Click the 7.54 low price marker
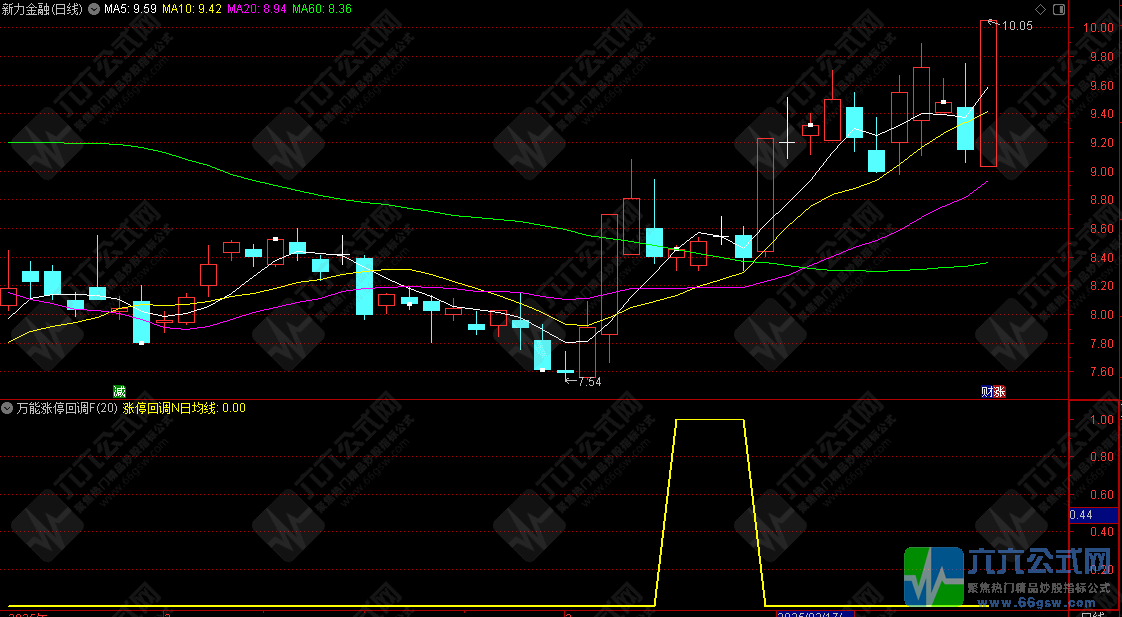This screenshot has width=1122, height=617. coord(590,382)
